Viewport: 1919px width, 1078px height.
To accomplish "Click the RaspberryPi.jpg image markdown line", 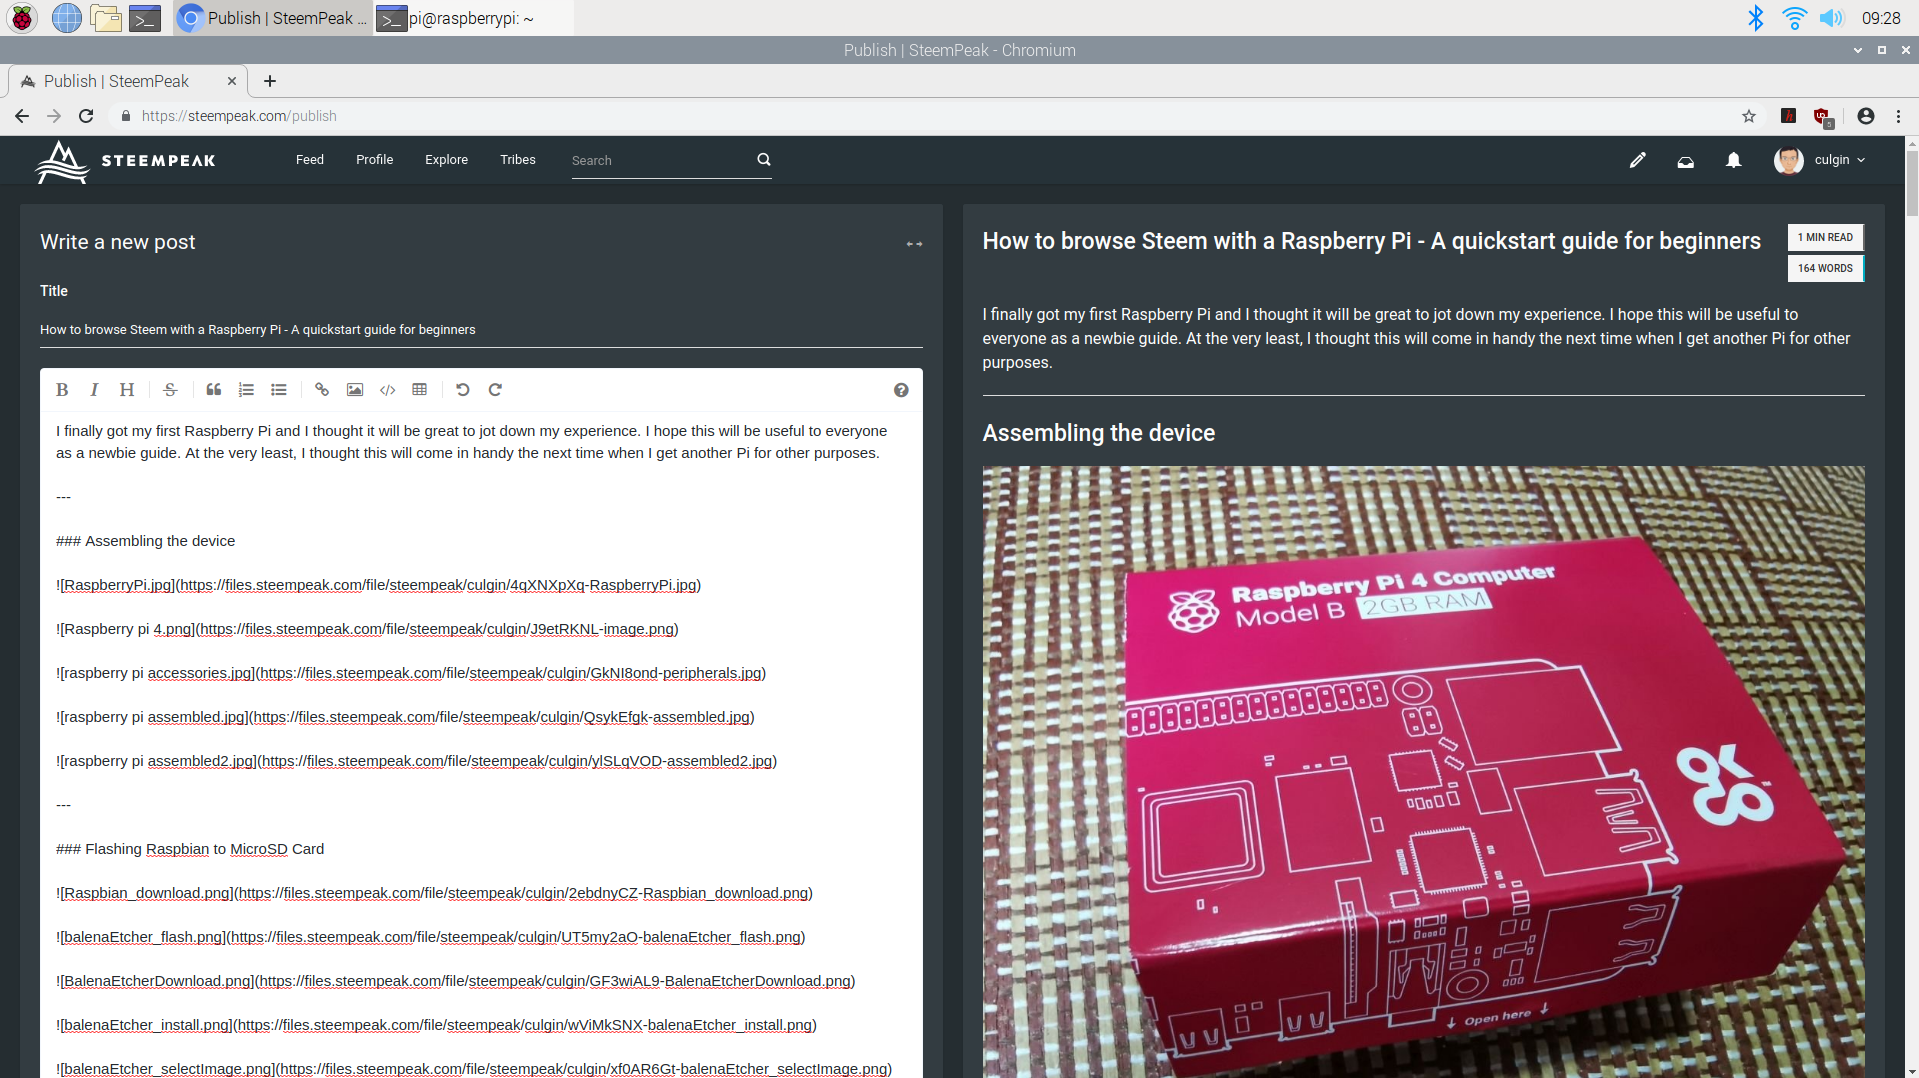I will click(x=378, y=585).
